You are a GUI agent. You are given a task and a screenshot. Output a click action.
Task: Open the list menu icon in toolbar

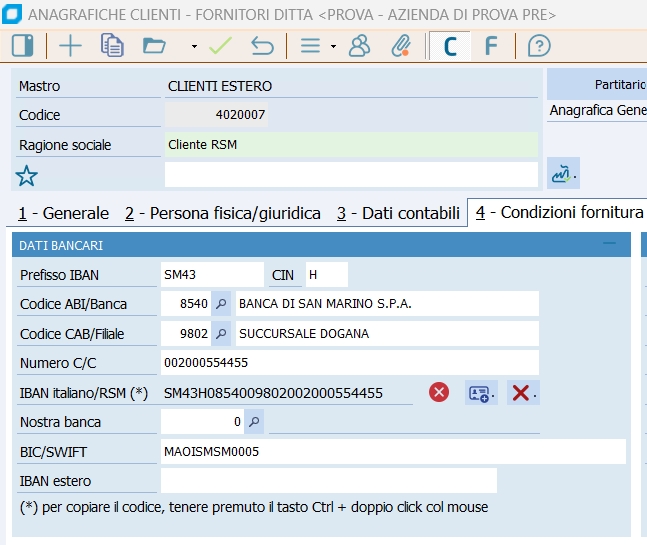310,45
